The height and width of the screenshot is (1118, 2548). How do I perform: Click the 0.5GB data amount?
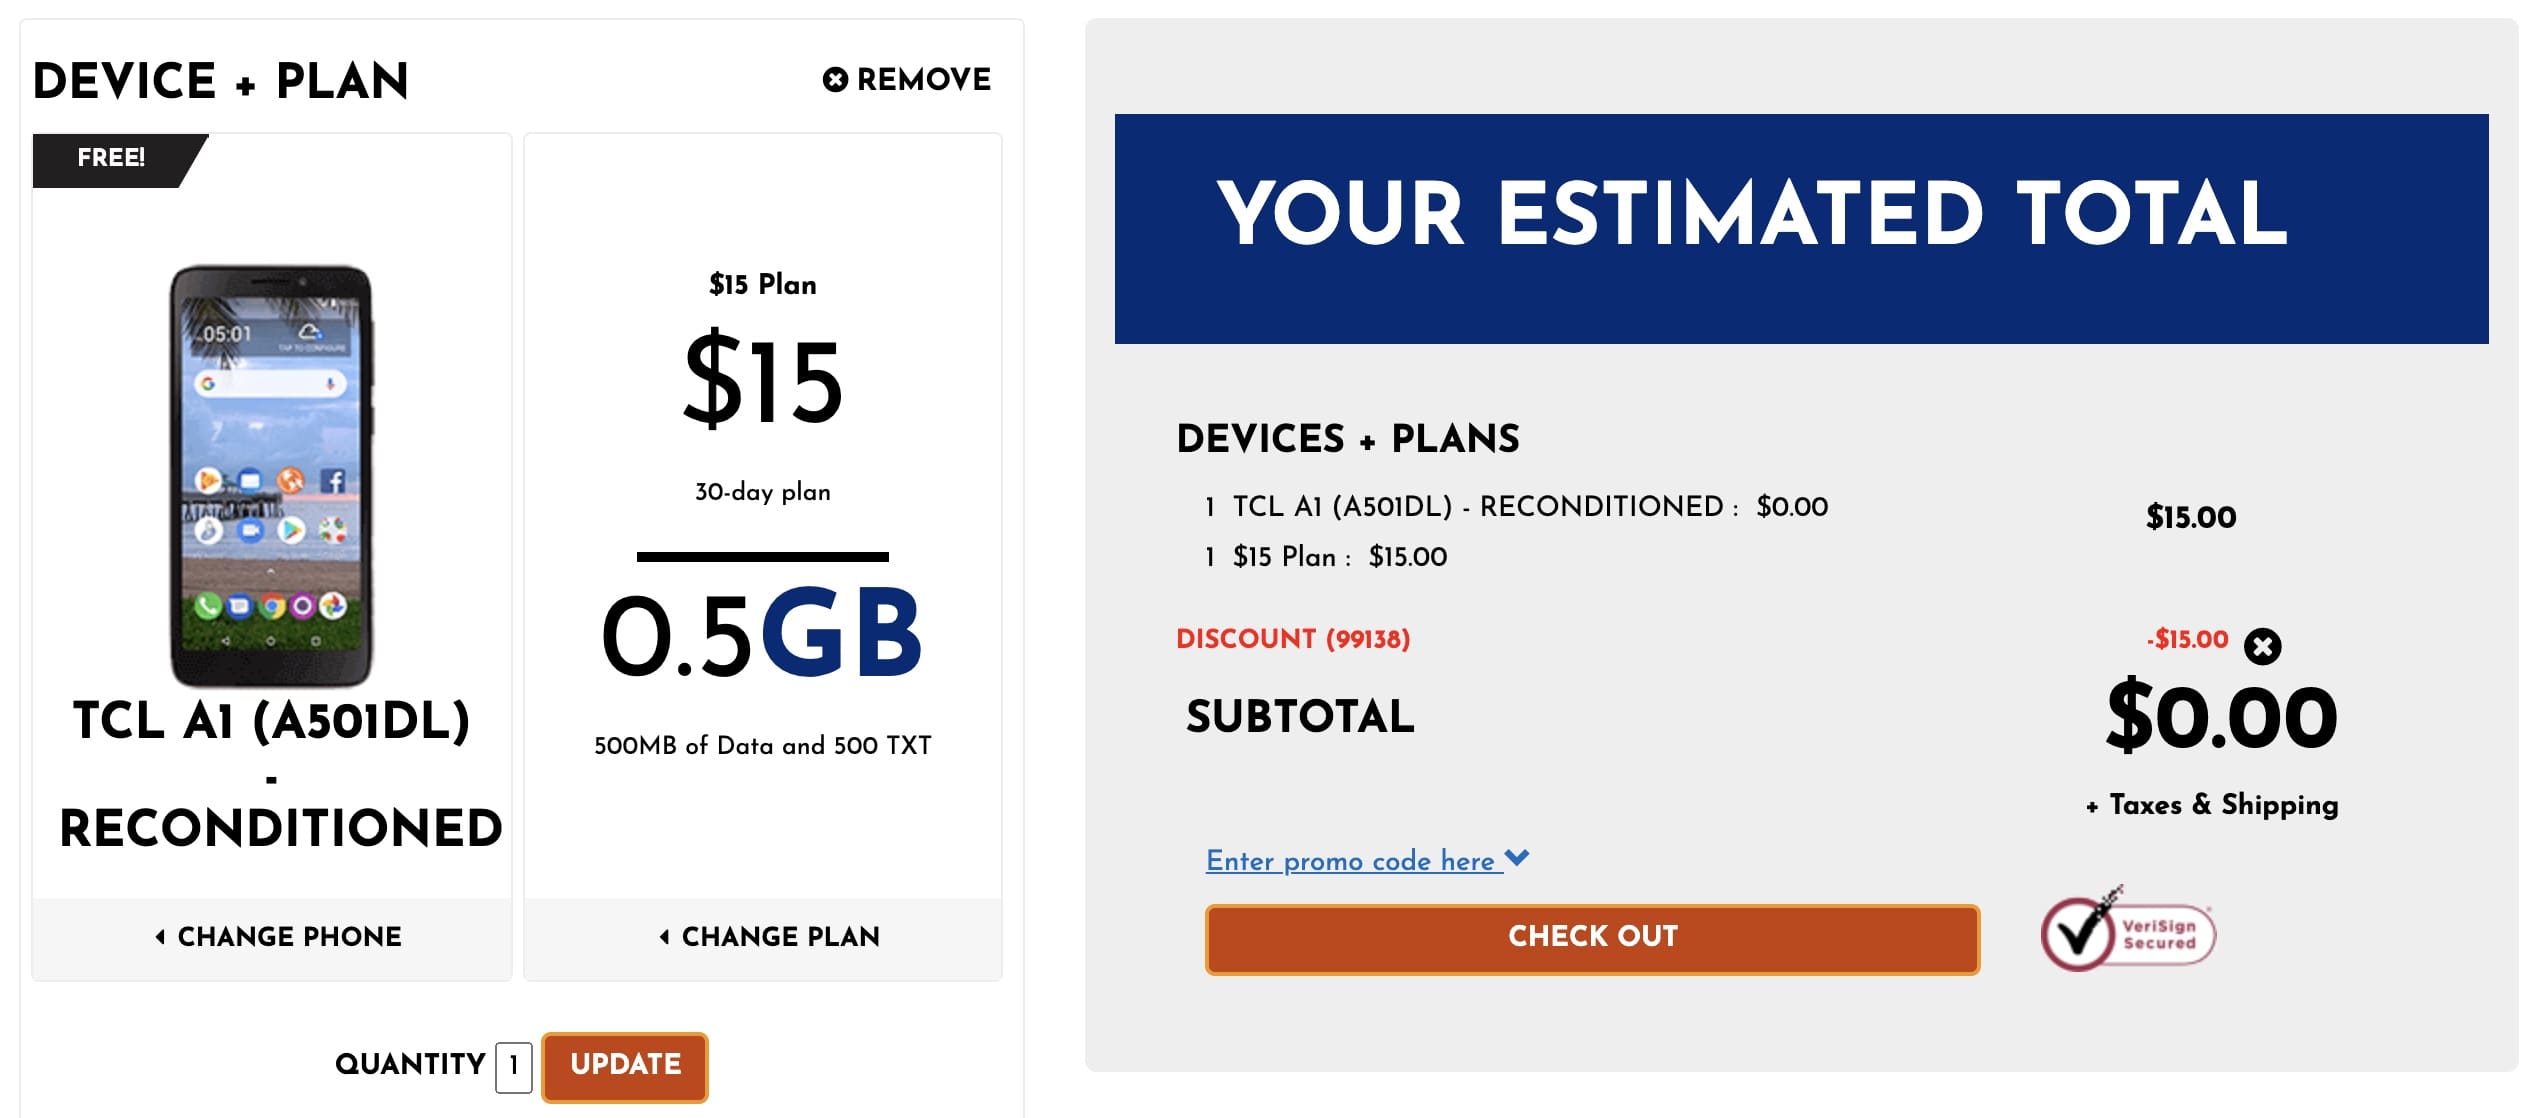[762, 634]
